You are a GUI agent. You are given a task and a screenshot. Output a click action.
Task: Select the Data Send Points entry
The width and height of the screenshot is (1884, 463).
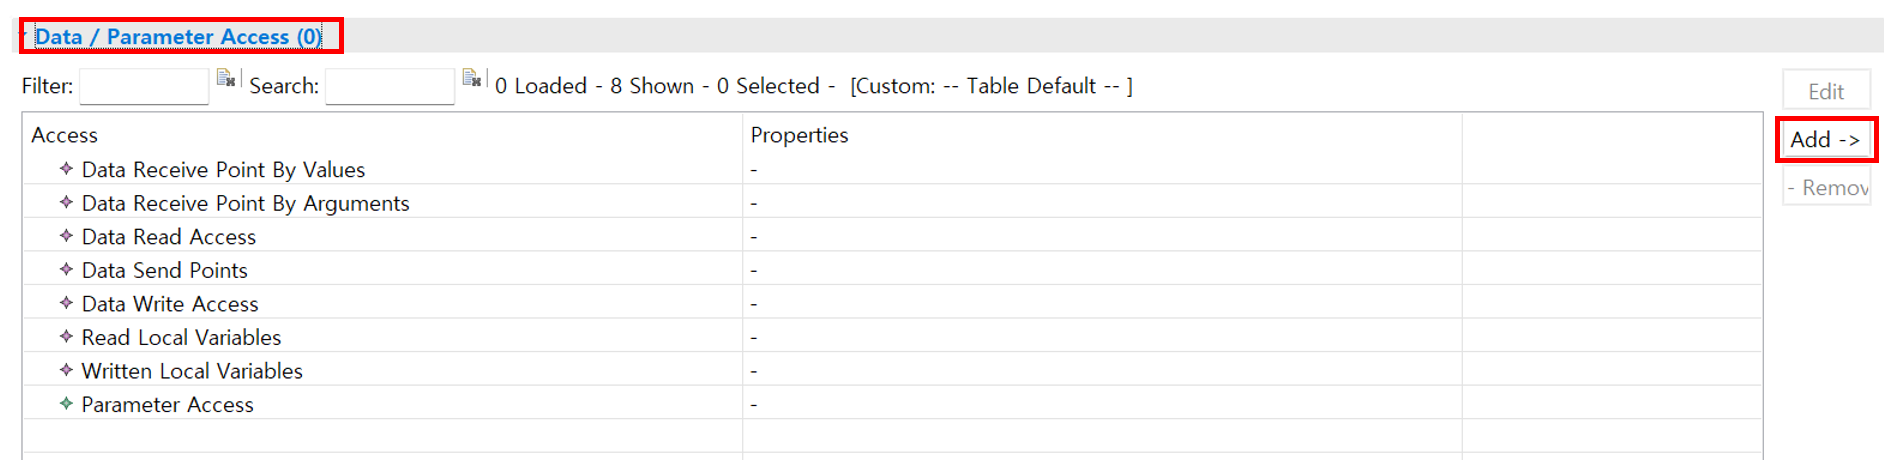[x=164, y=270]
